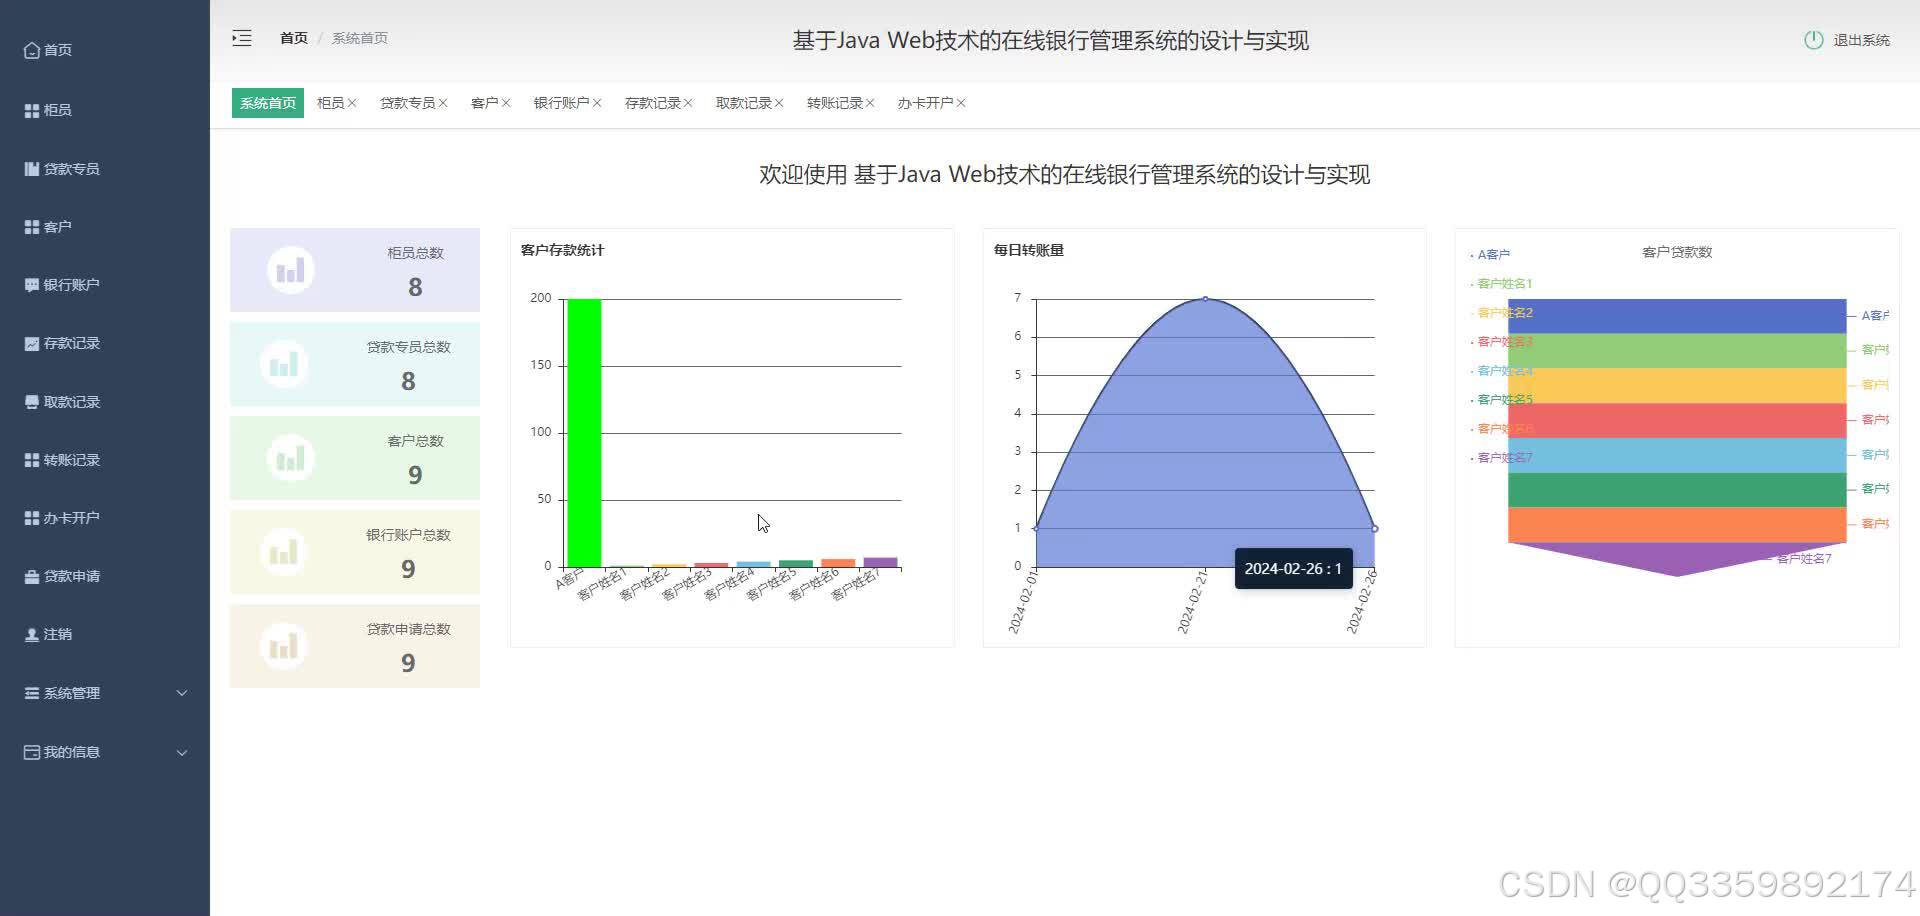
Task: Open 贷款专员 via its sidebar icon
Action: [32, 169]
